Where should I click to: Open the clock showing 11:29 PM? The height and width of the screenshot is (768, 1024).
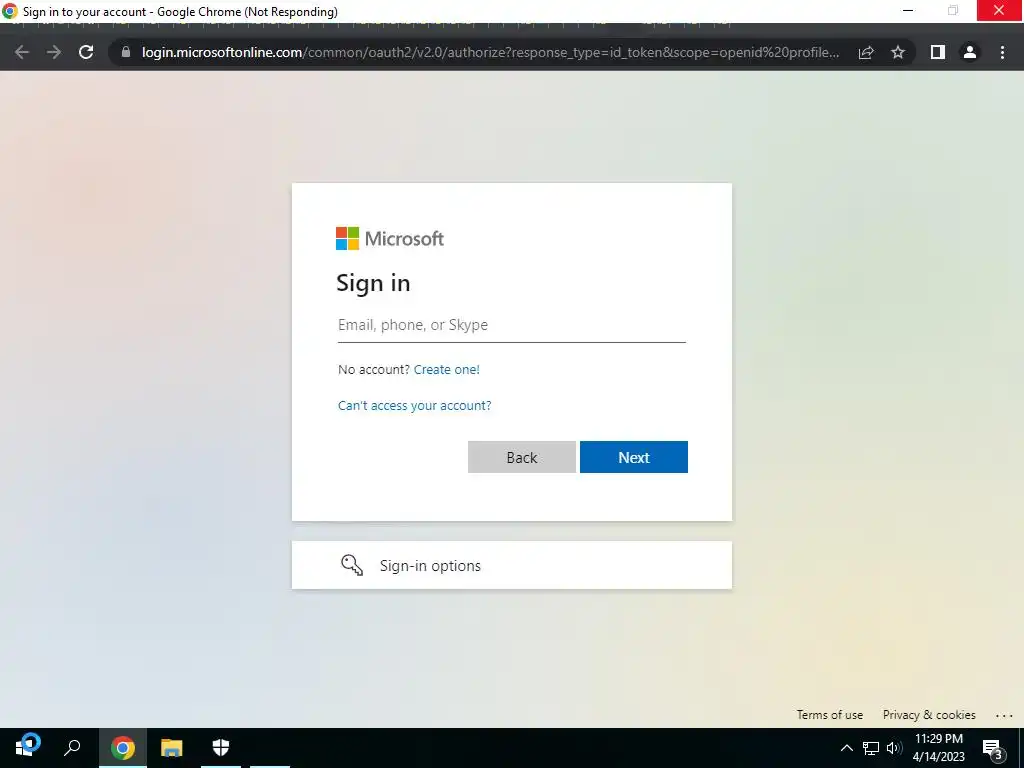tap(938, 748)
